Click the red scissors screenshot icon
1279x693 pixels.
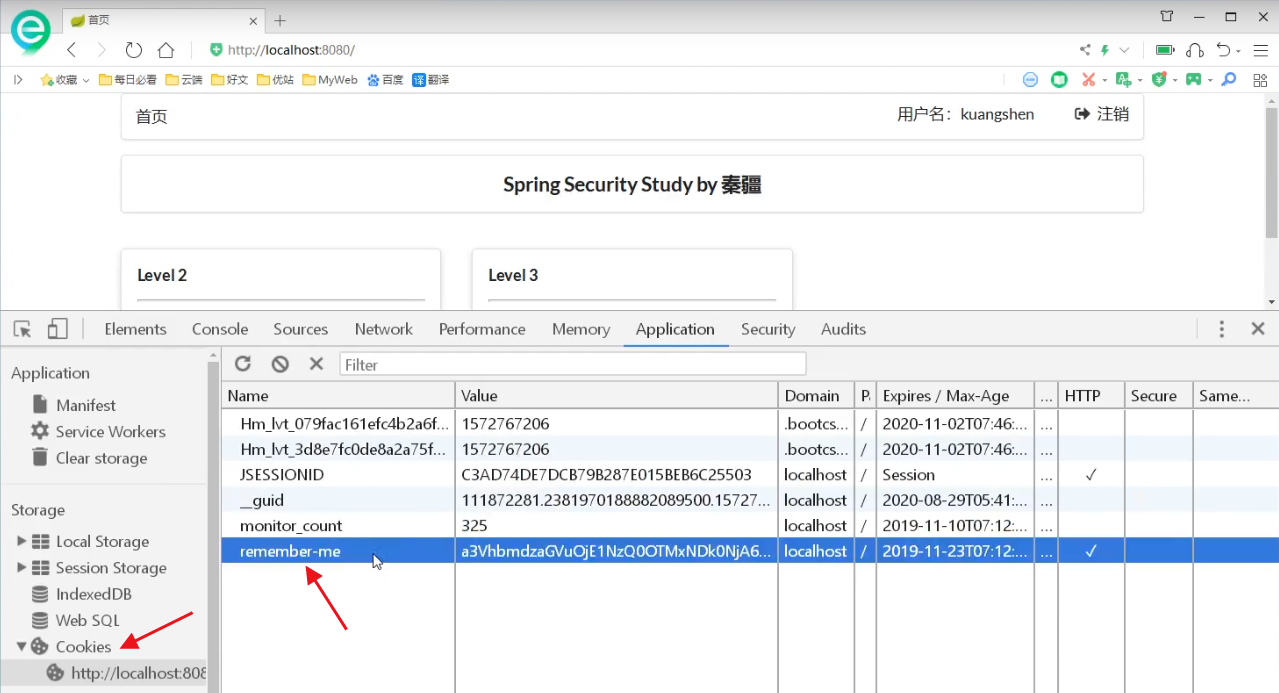pos(1089,80)
